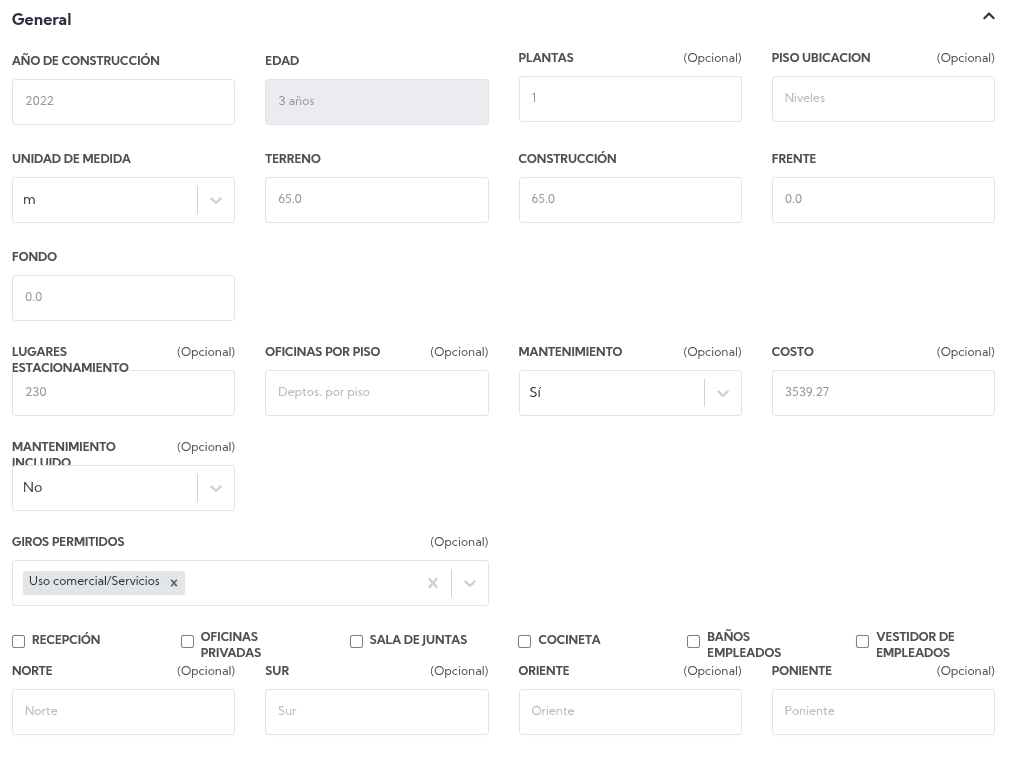Click the Costo input field
Viewport: 1015px width, 764px height.
882,393
